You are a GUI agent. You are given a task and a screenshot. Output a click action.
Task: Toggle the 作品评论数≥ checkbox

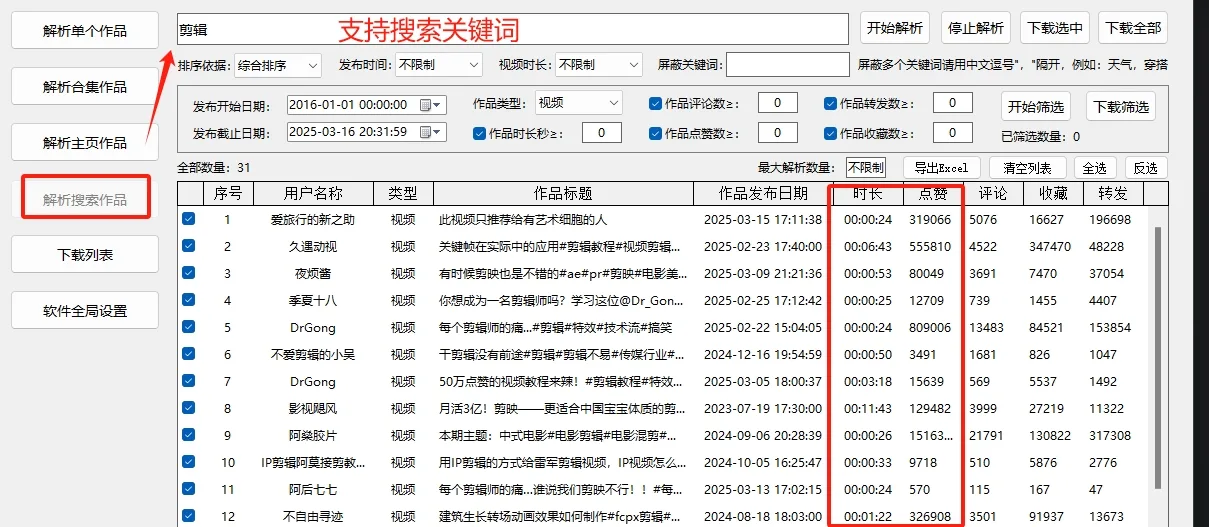point(655,103)
